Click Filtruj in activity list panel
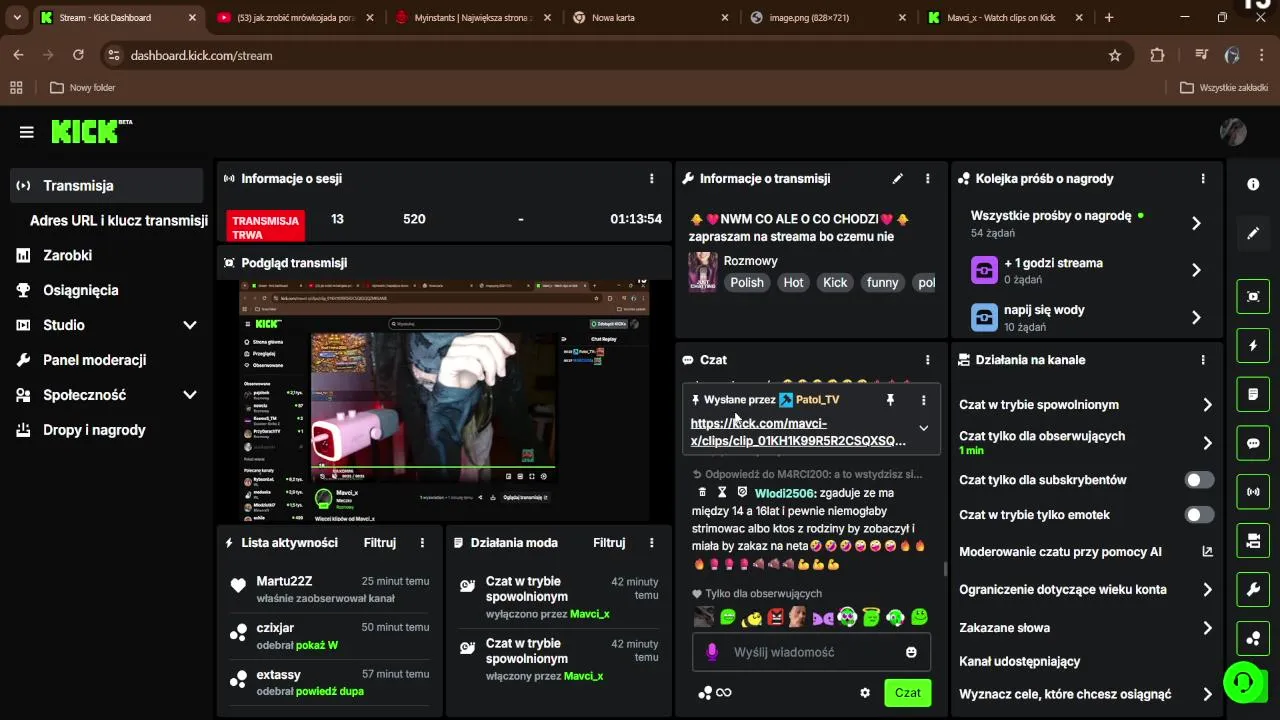This screenshot has width=1280, height=720. 380,543
